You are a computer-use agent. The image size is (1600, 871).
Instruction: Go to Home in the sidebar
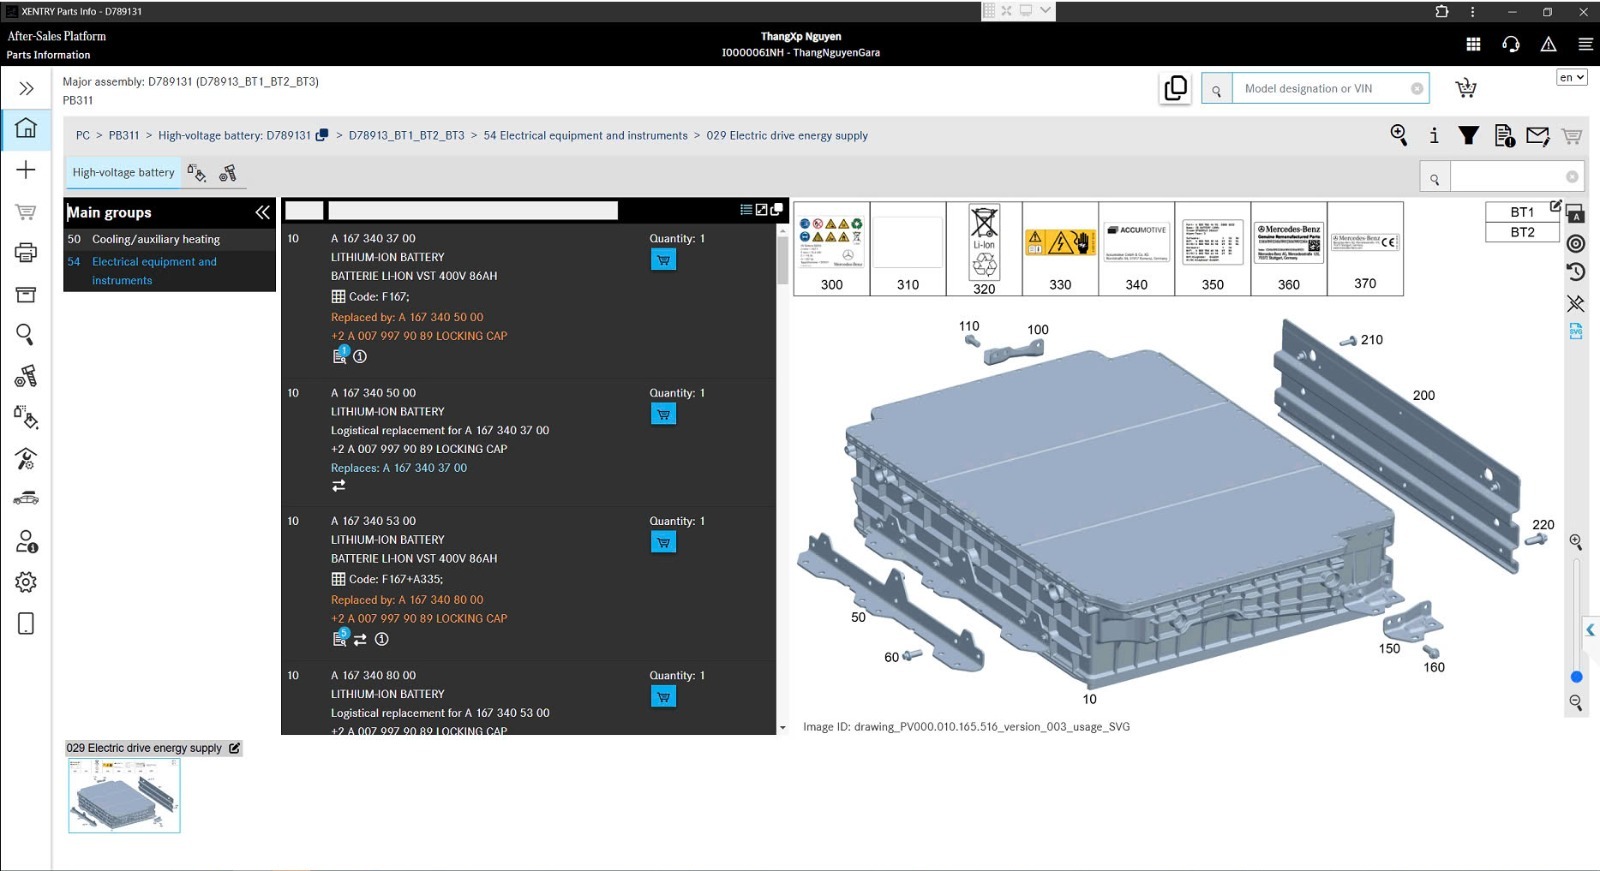[x=26, y=128]
